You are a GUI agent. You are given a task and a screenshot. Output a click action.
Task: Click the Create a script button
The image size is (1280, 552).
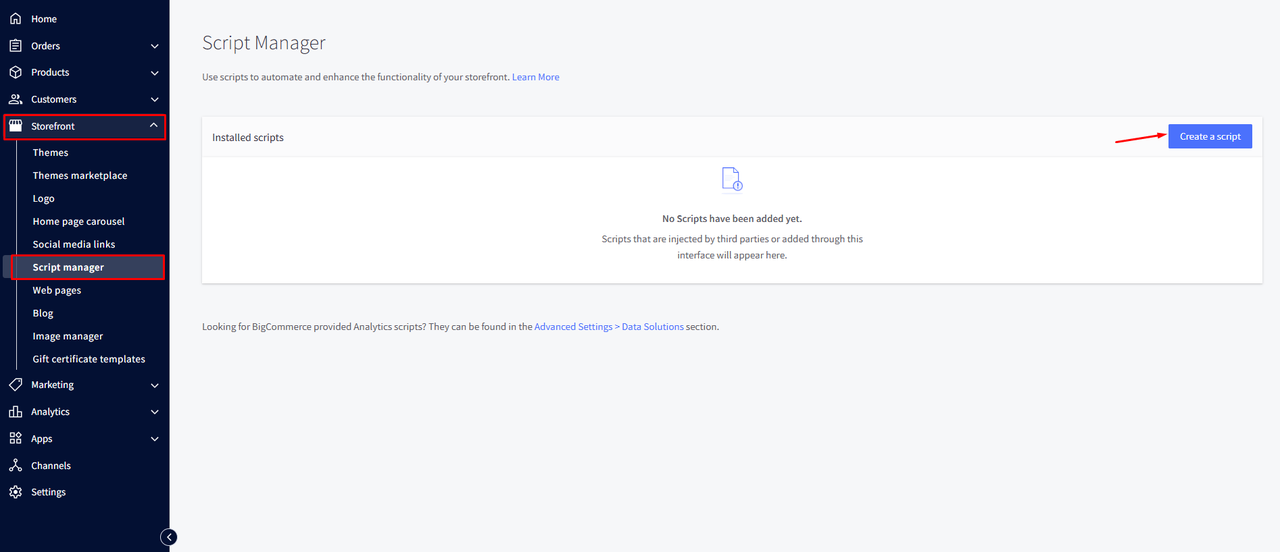pyautogui.click(x=1209, y=137)
